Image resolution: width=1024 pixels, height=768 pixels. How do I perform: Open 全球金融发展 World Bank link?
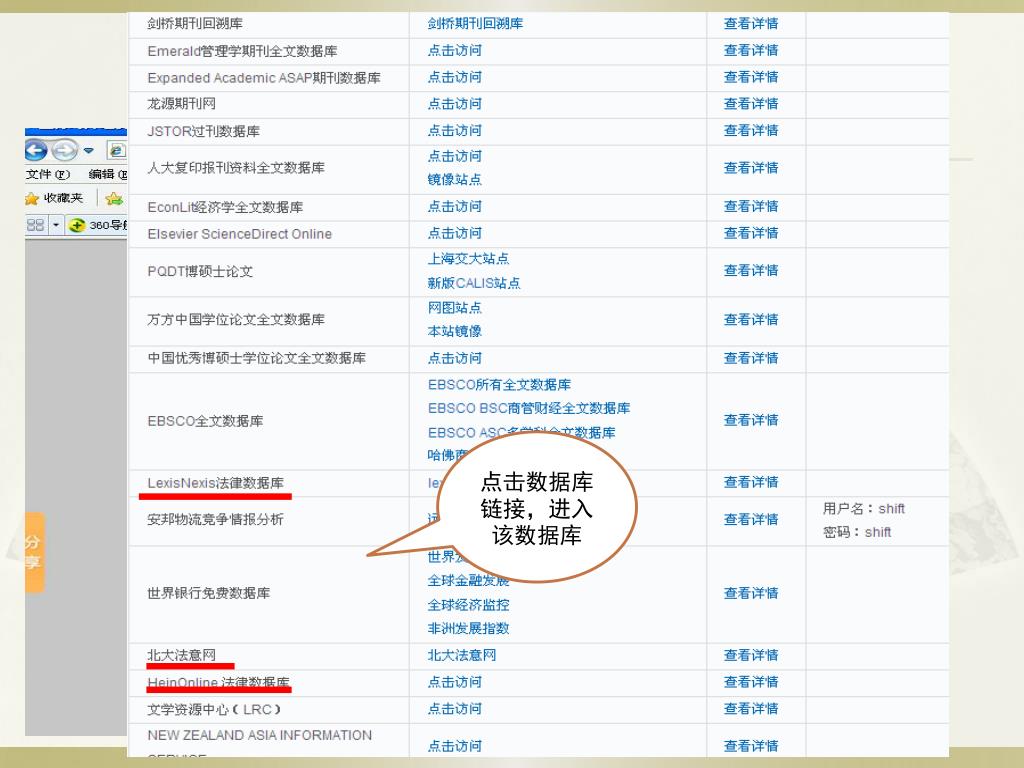click(468, 581)
